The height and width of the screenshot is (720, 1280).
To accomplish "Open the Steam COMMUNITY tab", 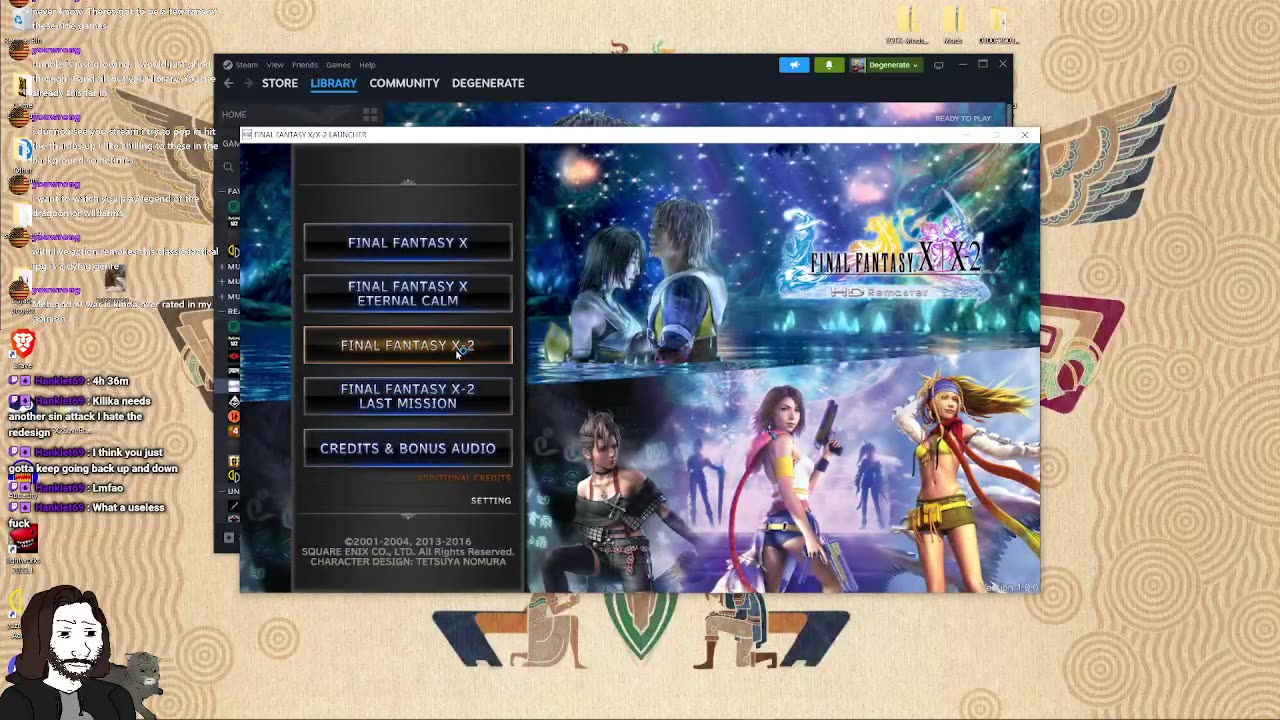I will pos(404,83).
